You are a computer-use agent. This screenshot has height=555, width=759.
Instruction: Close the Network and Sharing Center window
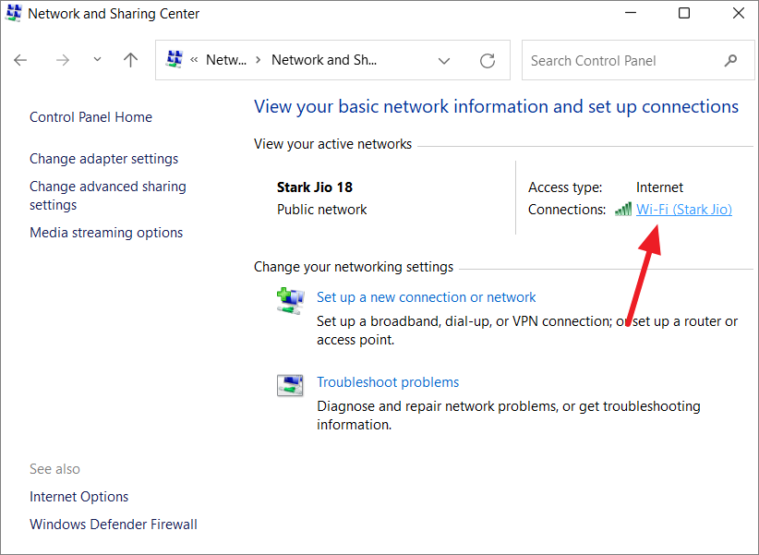[x=738, y=13]
